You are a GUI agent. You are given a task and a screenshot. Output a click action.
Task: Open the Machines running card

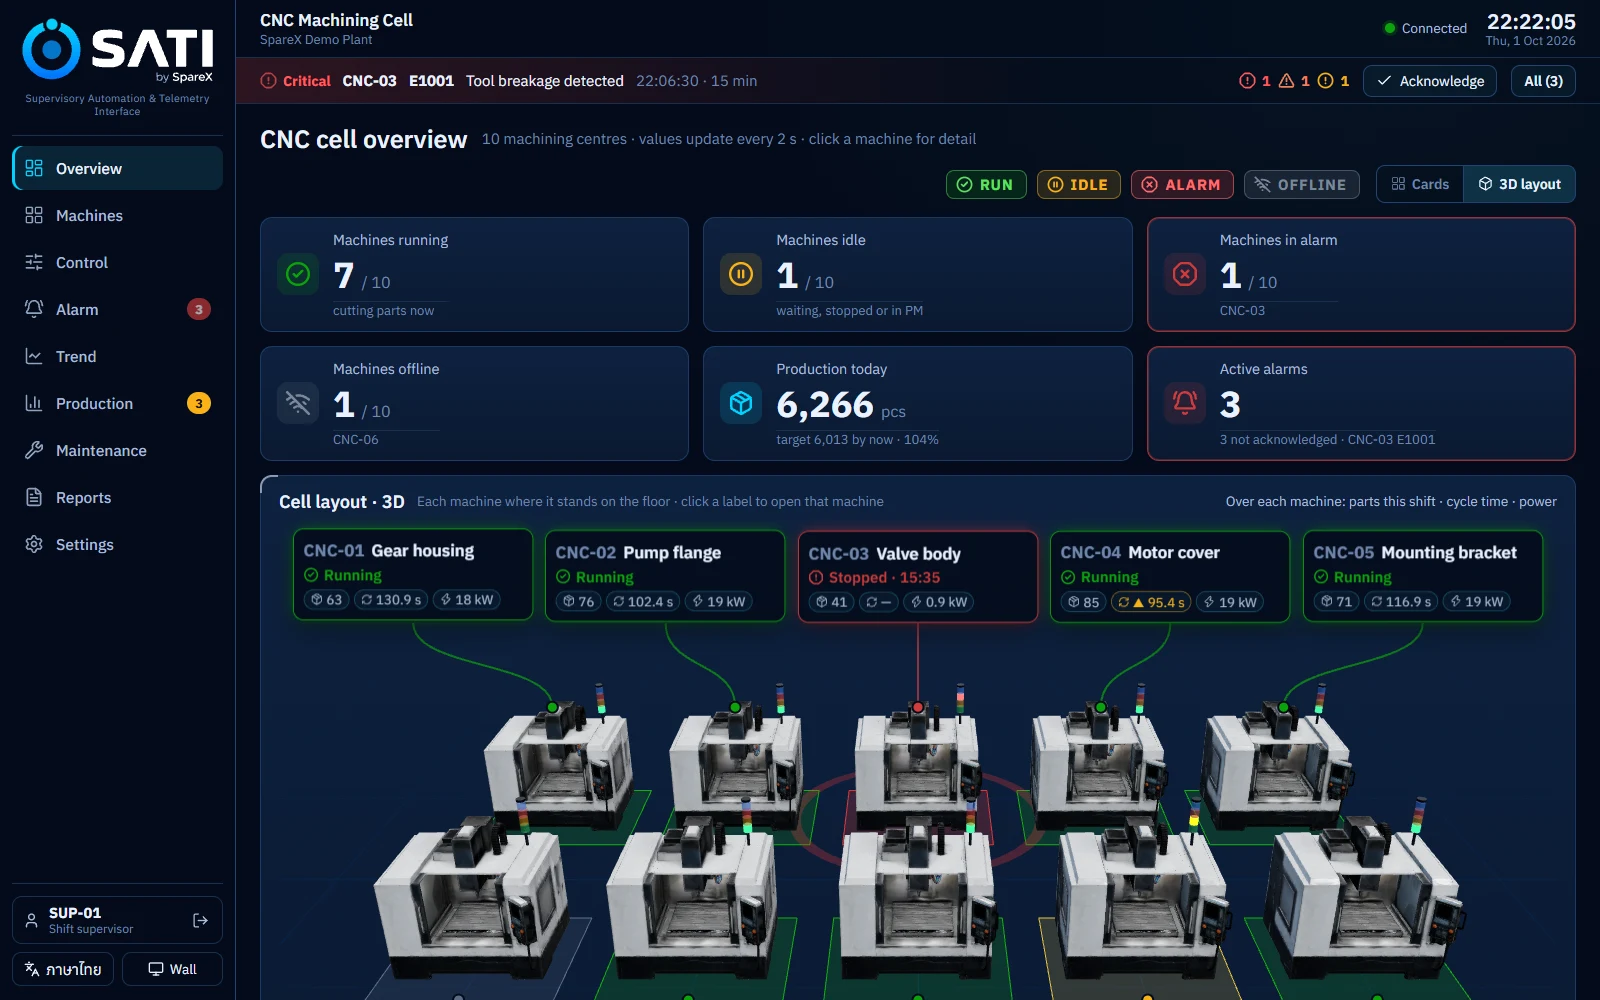tap(474, 274)
